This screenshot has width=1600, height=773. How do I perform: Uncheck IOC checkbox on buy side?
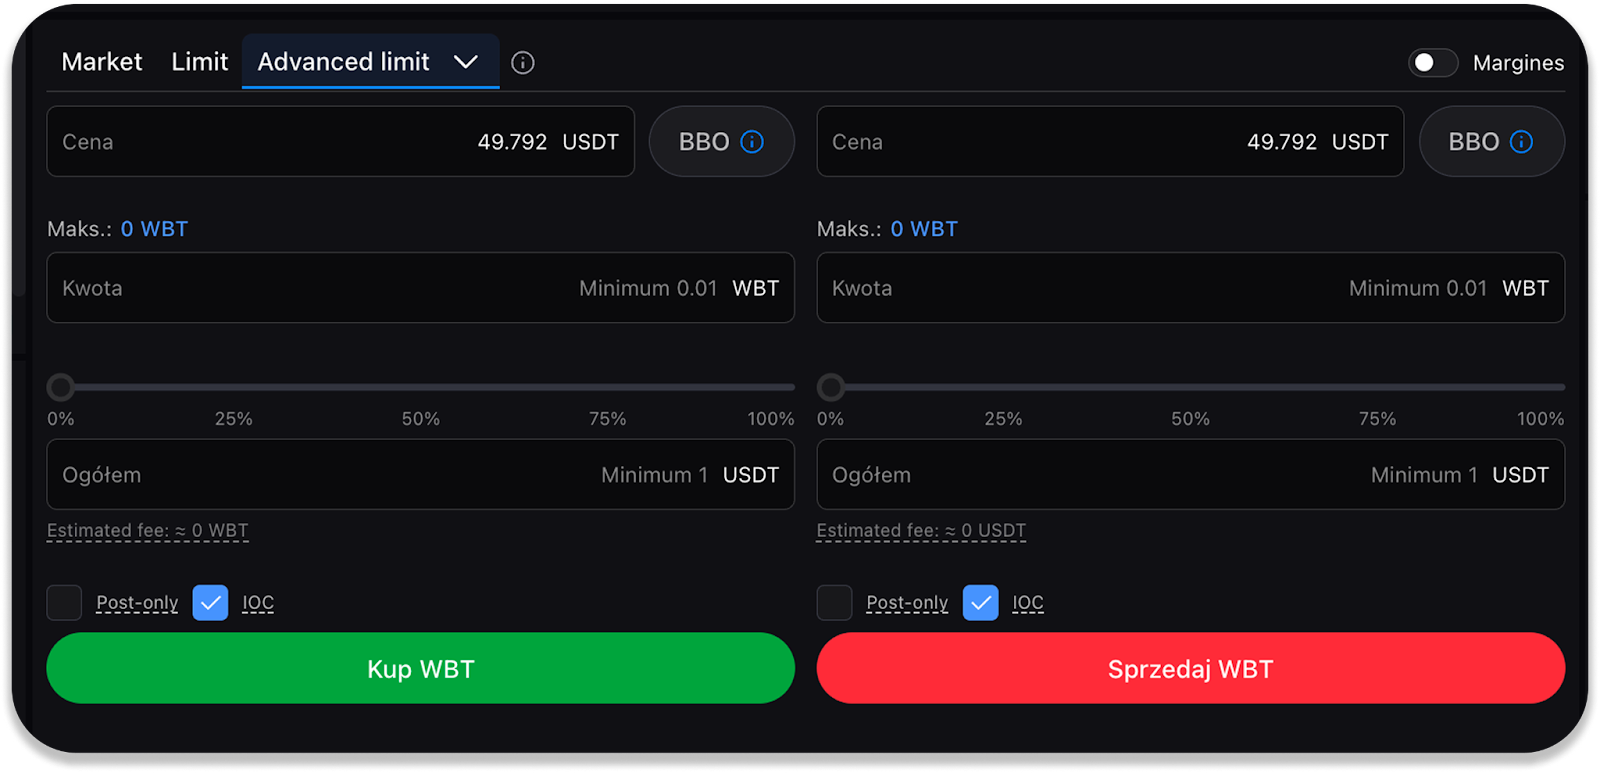(210, 603)
